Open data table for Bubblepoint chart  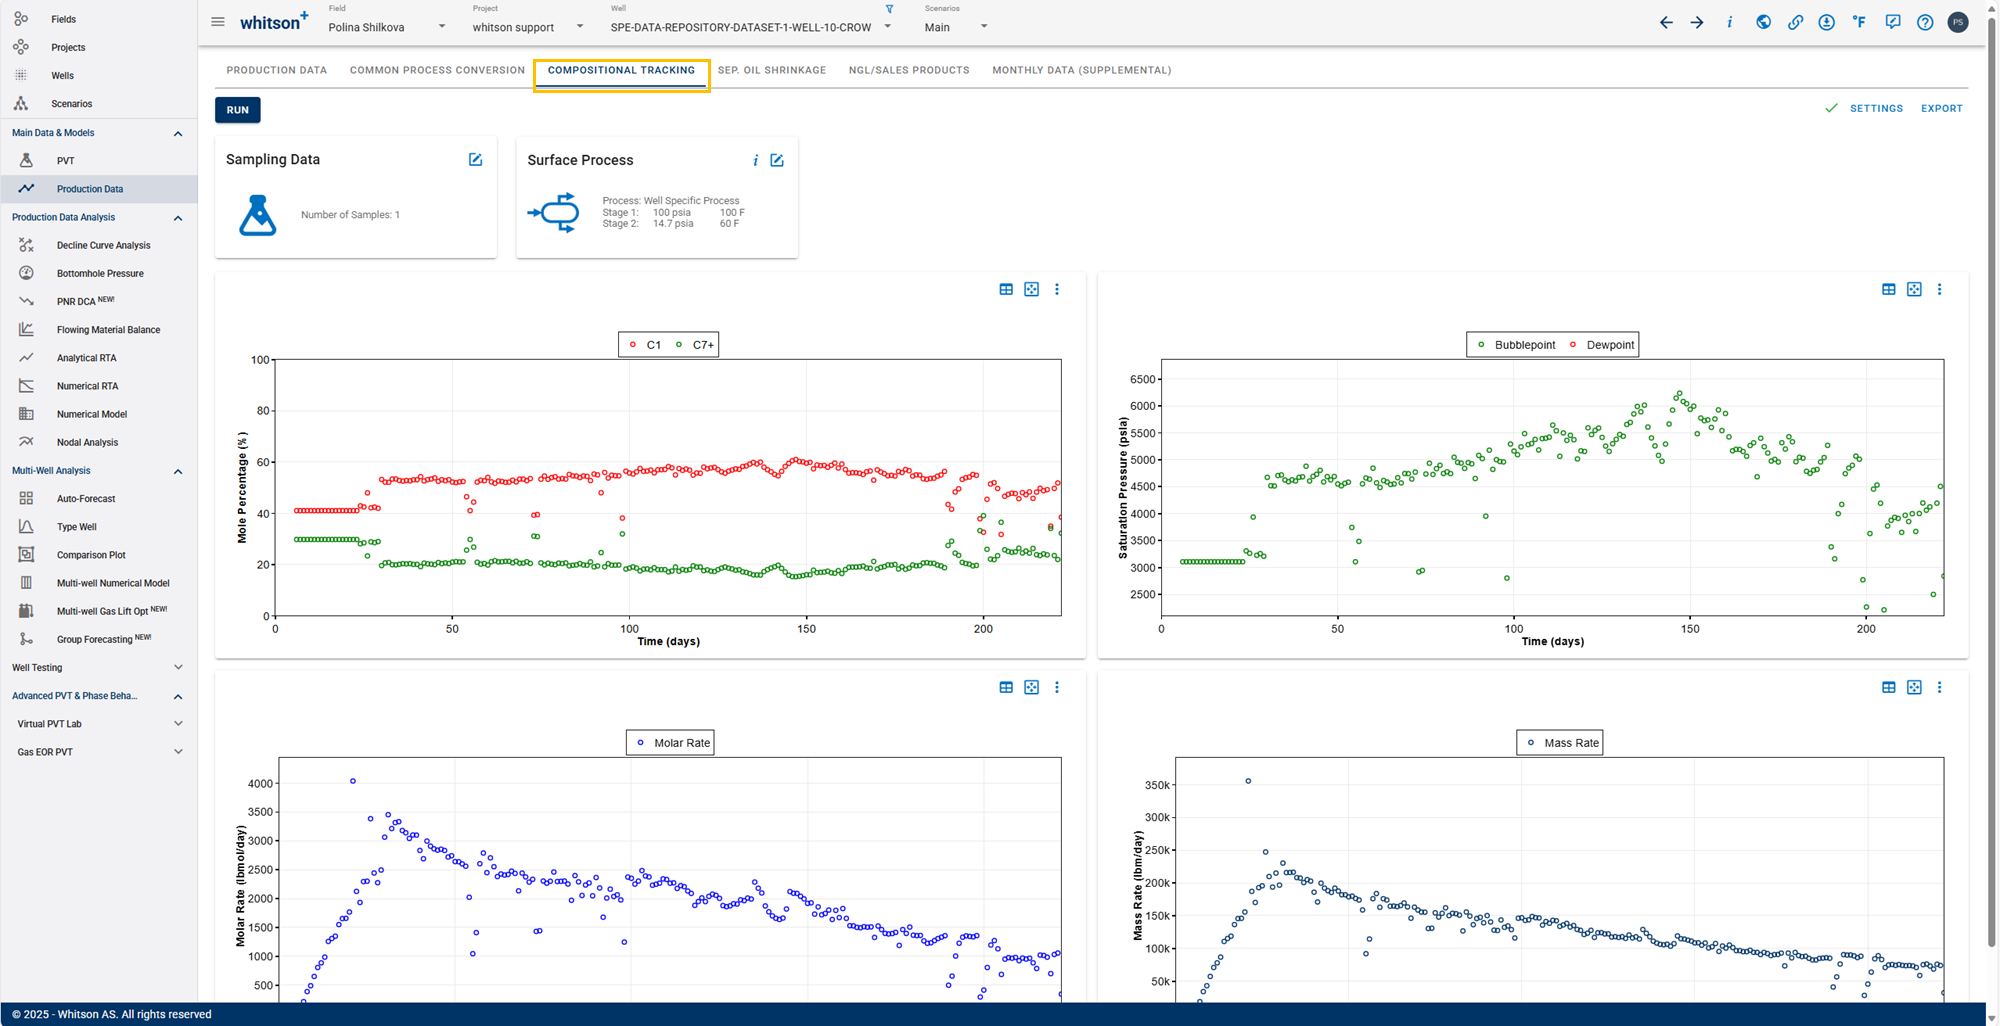pyautogui.click(x=1888, y=289)
